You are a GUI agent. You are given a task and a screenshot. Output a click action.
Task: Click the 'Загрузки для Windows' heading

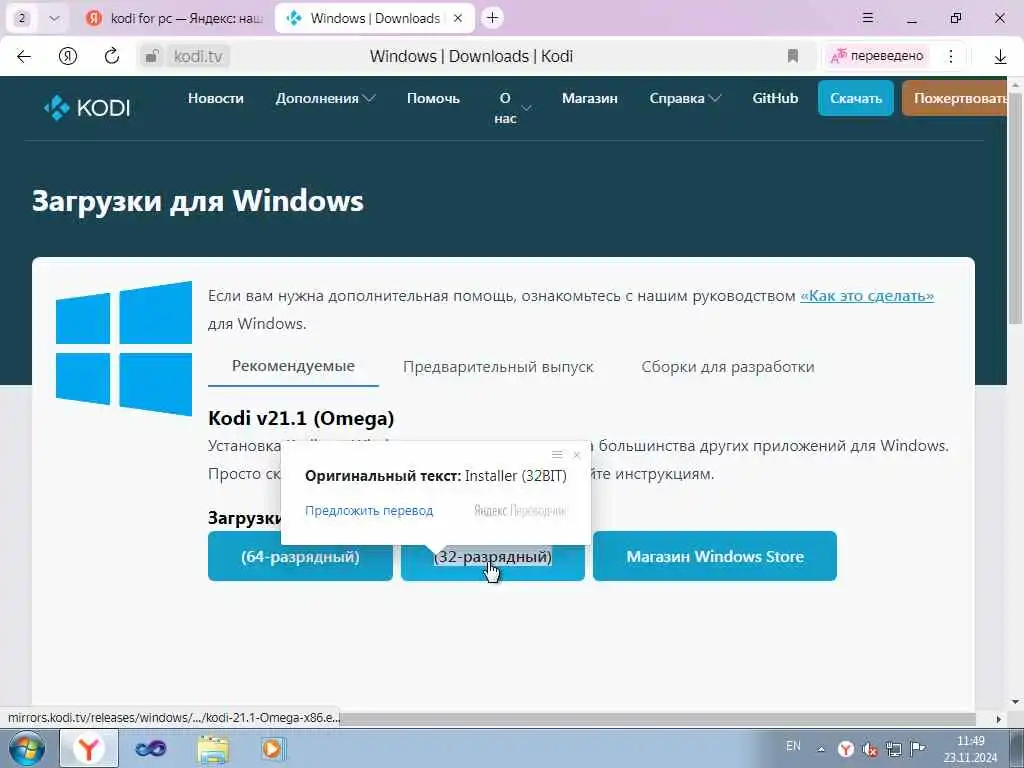click(x=198, y=201)
